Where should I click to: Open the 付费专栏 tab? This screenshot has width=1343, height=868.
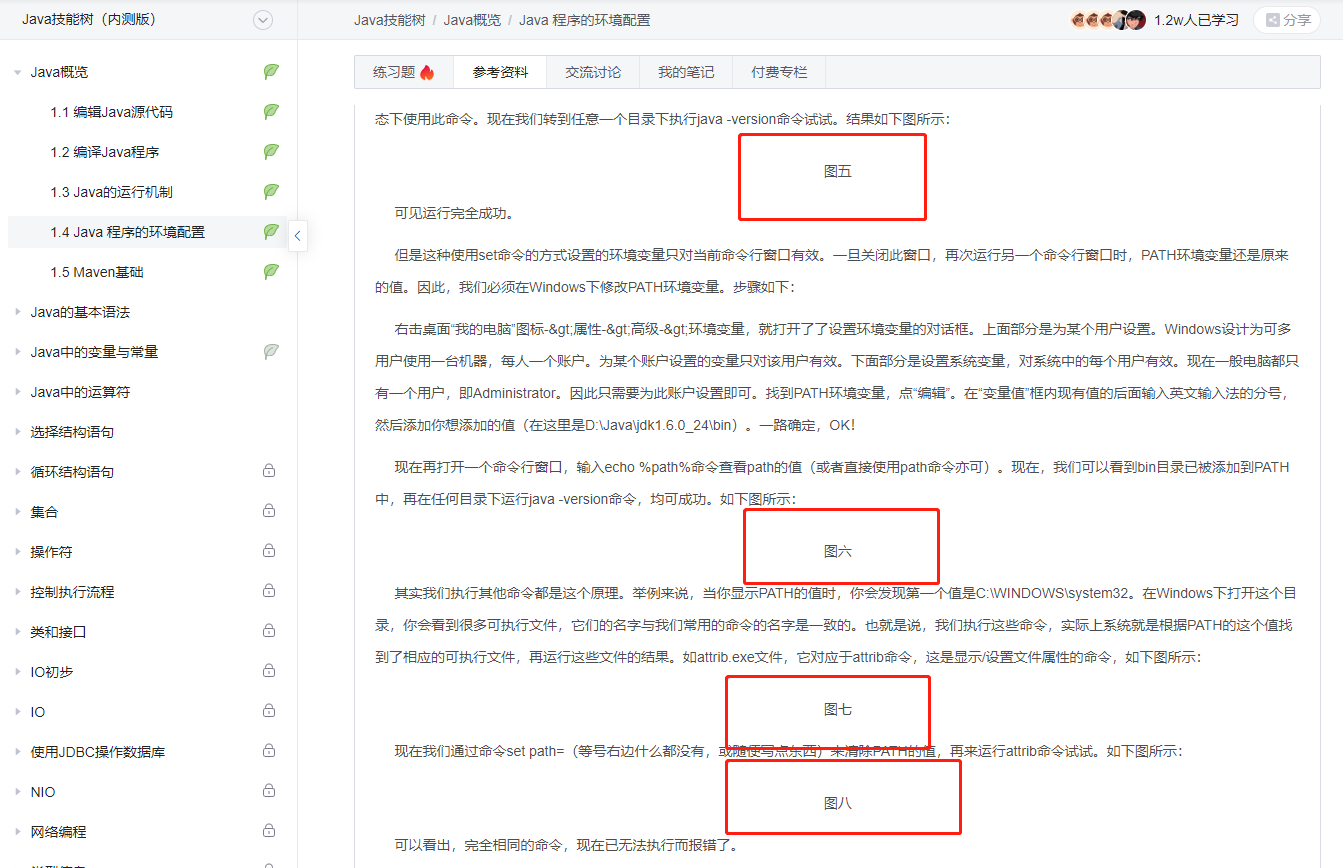pos(779,72)
